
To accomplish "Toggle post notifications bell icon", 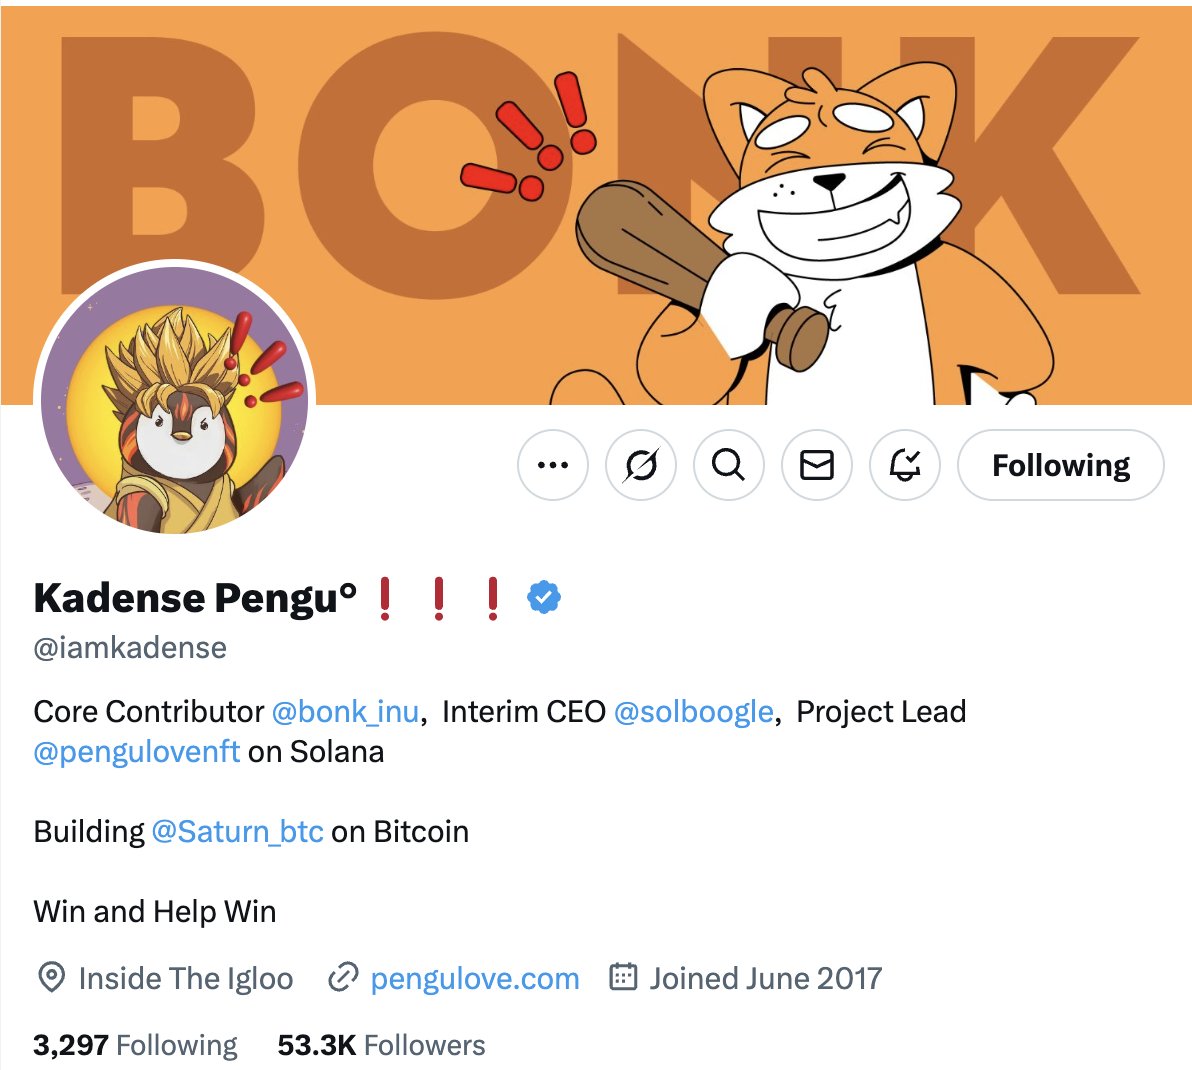I will 905,465.
